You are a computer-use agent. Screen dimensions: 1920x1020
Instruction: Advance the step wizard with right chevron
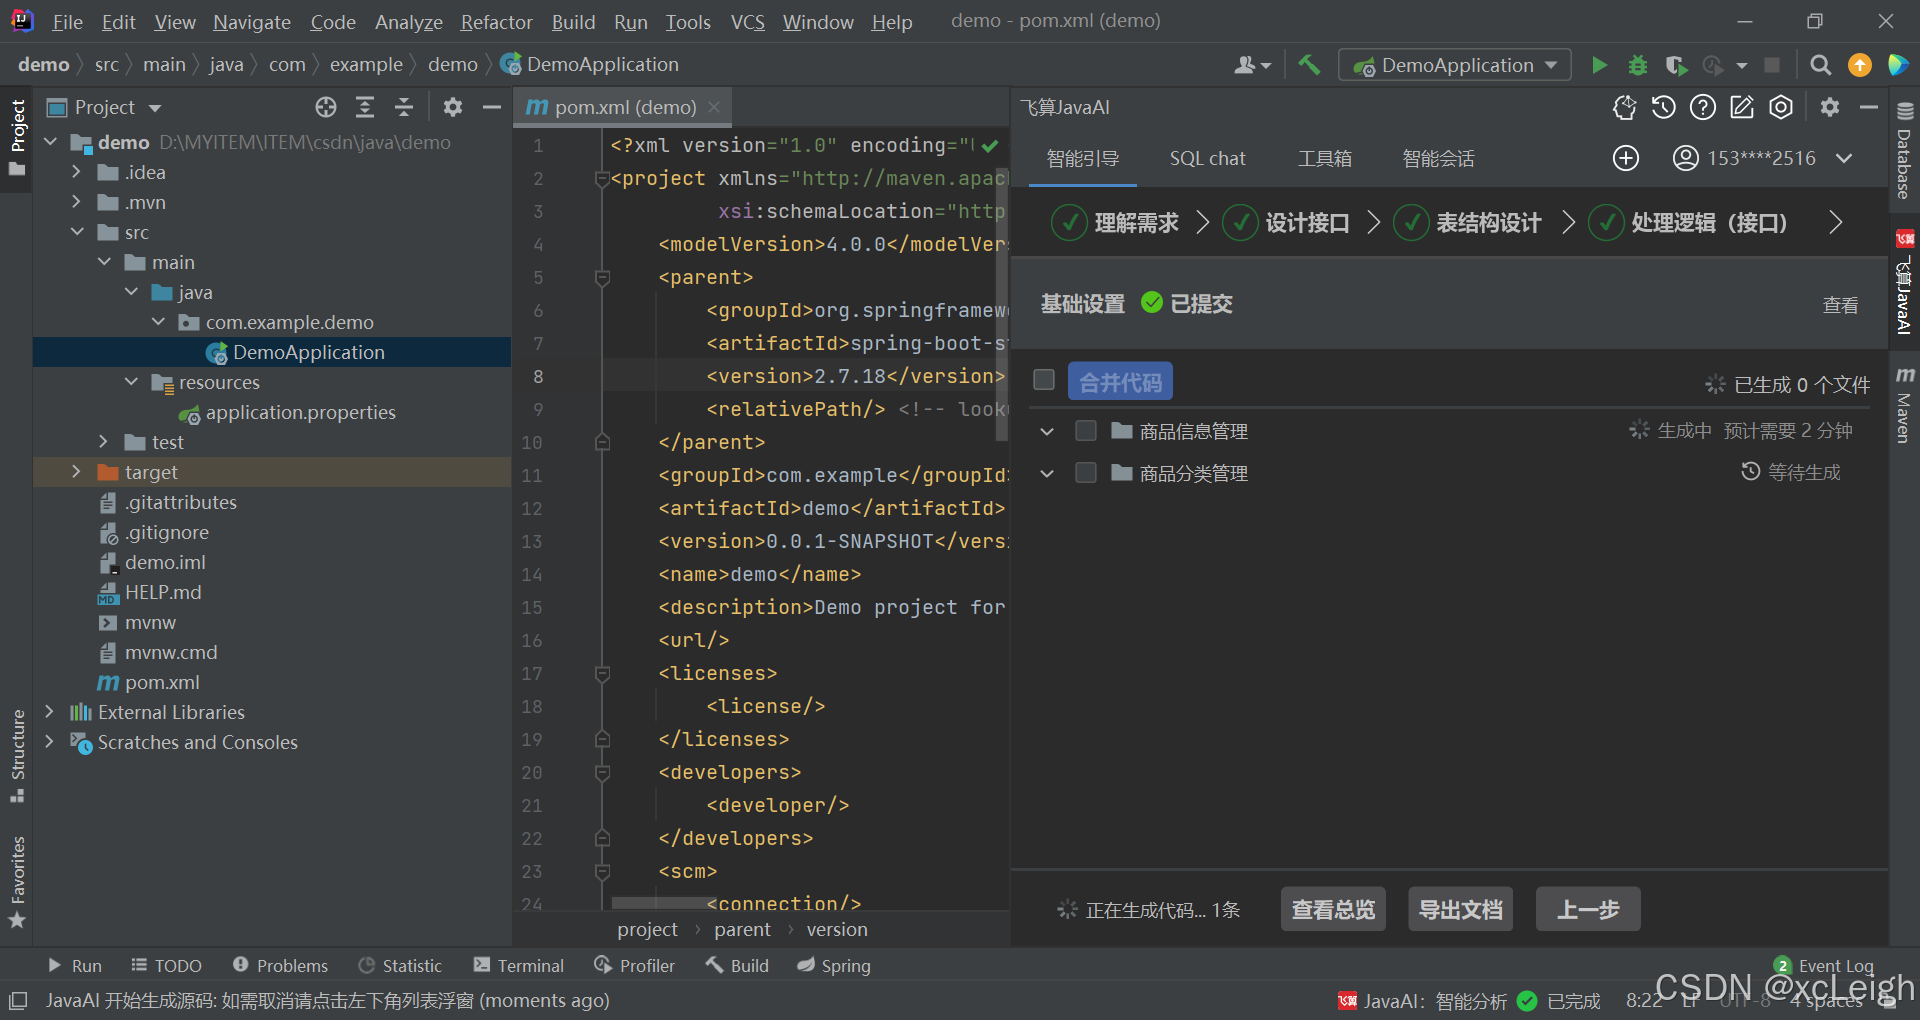1835,222
